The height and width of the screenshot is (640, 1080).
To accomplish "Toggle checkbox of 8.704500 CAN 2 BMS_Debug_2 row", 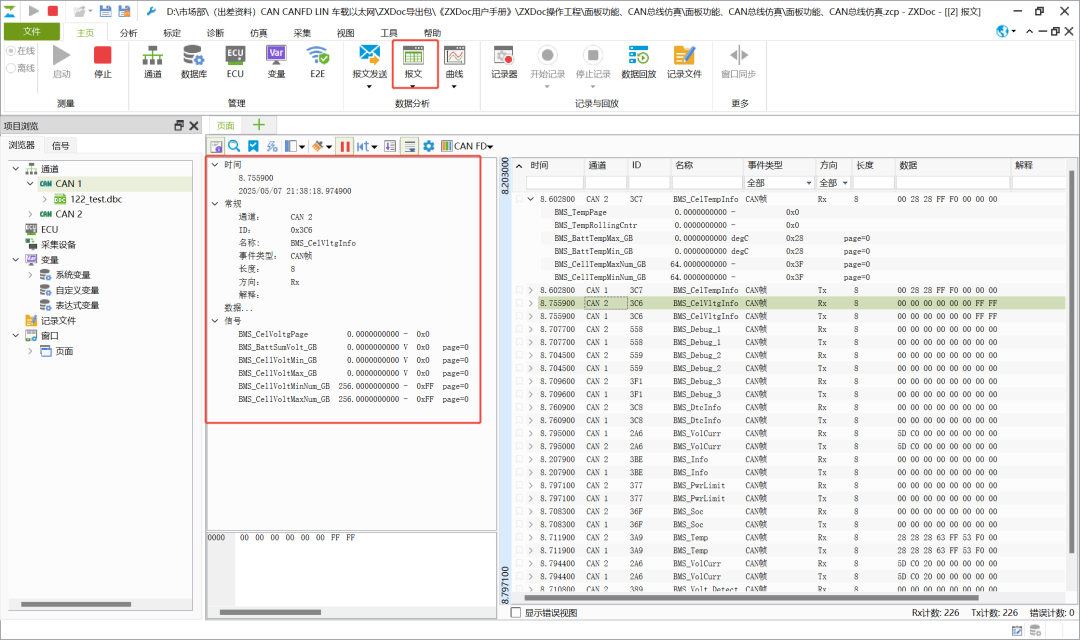I will (519, 355).
